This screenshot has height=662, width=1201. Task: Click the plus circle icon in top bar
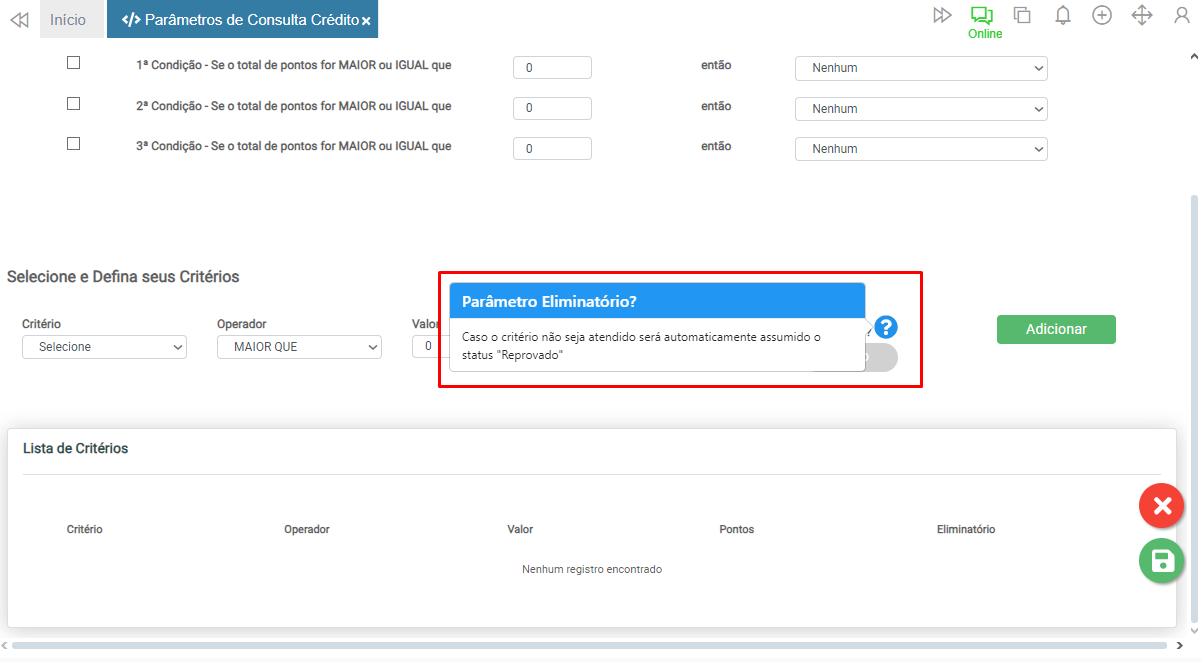click(1102, 15)
